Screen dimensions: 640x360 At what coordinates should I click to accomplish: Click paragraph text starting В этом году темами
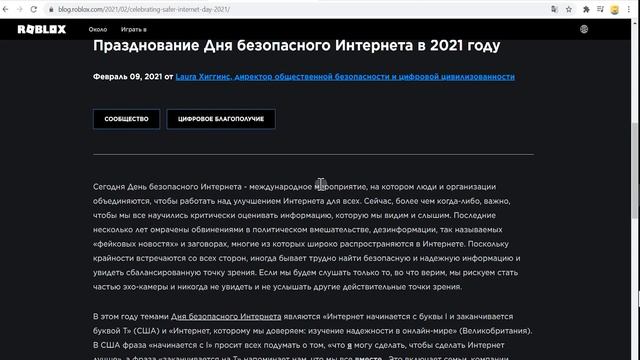[313, 336]
